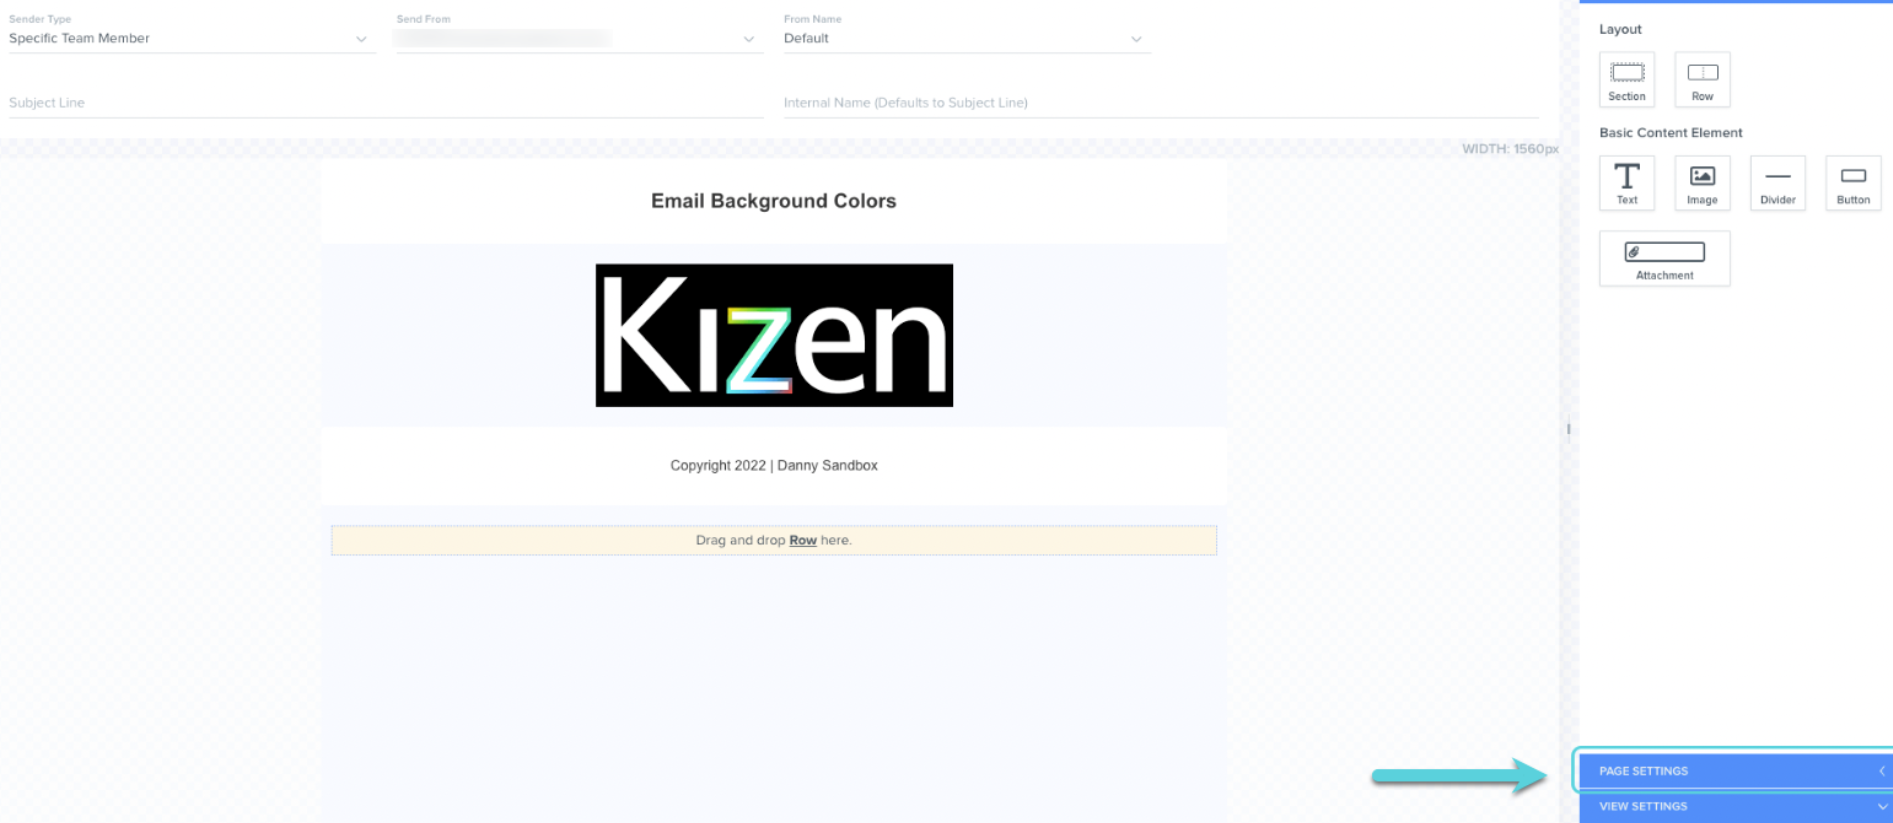Click the Row link in drop zone

pyautogui.click(x=803, y=540)
